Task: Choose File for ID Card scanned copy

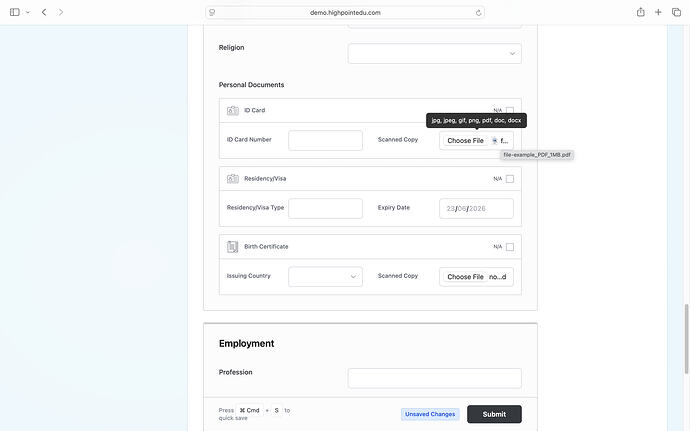Action: pos(465,140)
